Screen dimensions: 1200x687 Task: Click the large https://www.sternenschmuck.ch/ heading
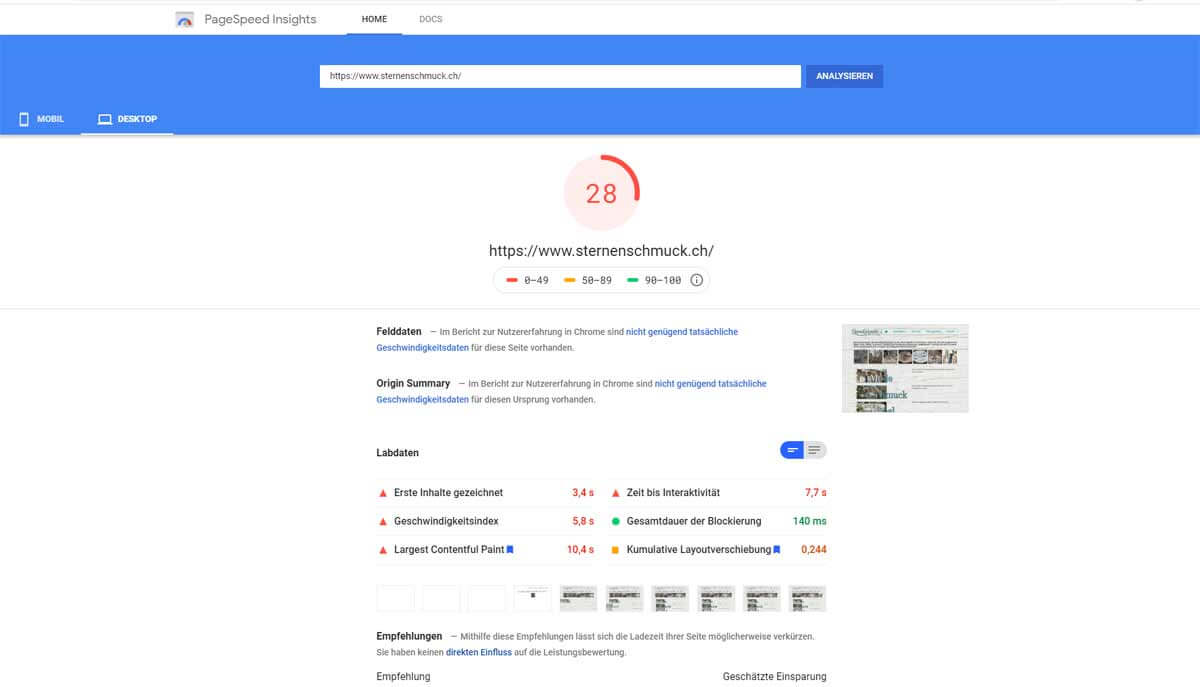[601, 251]
